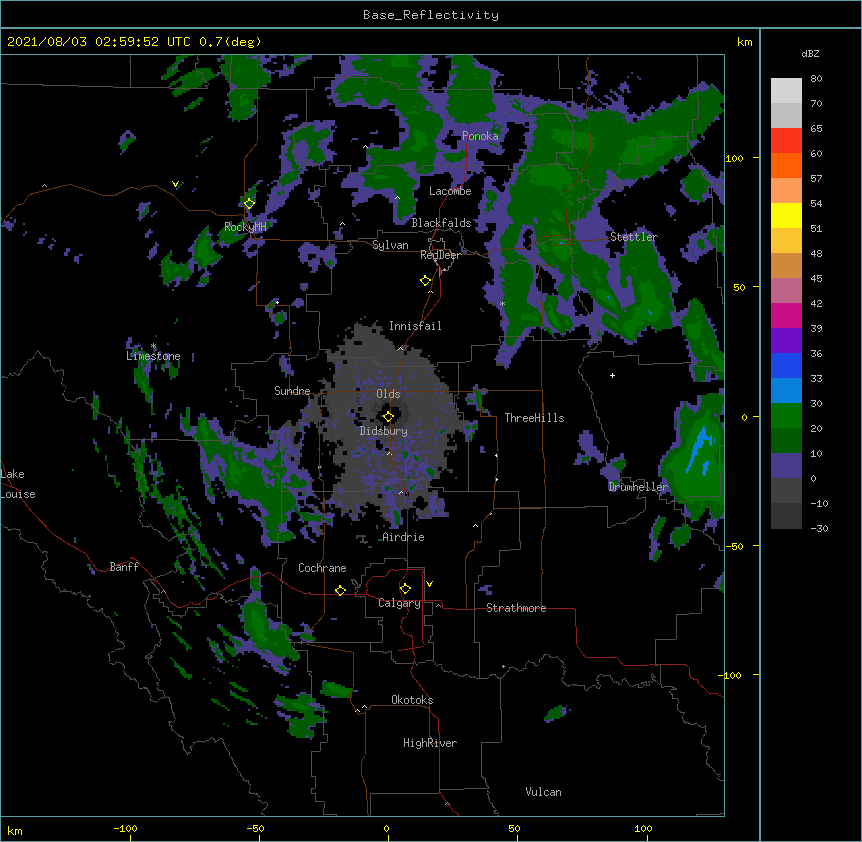Click the Sylvan label
The image size is (862, 842).
click(x=390, y=245)
